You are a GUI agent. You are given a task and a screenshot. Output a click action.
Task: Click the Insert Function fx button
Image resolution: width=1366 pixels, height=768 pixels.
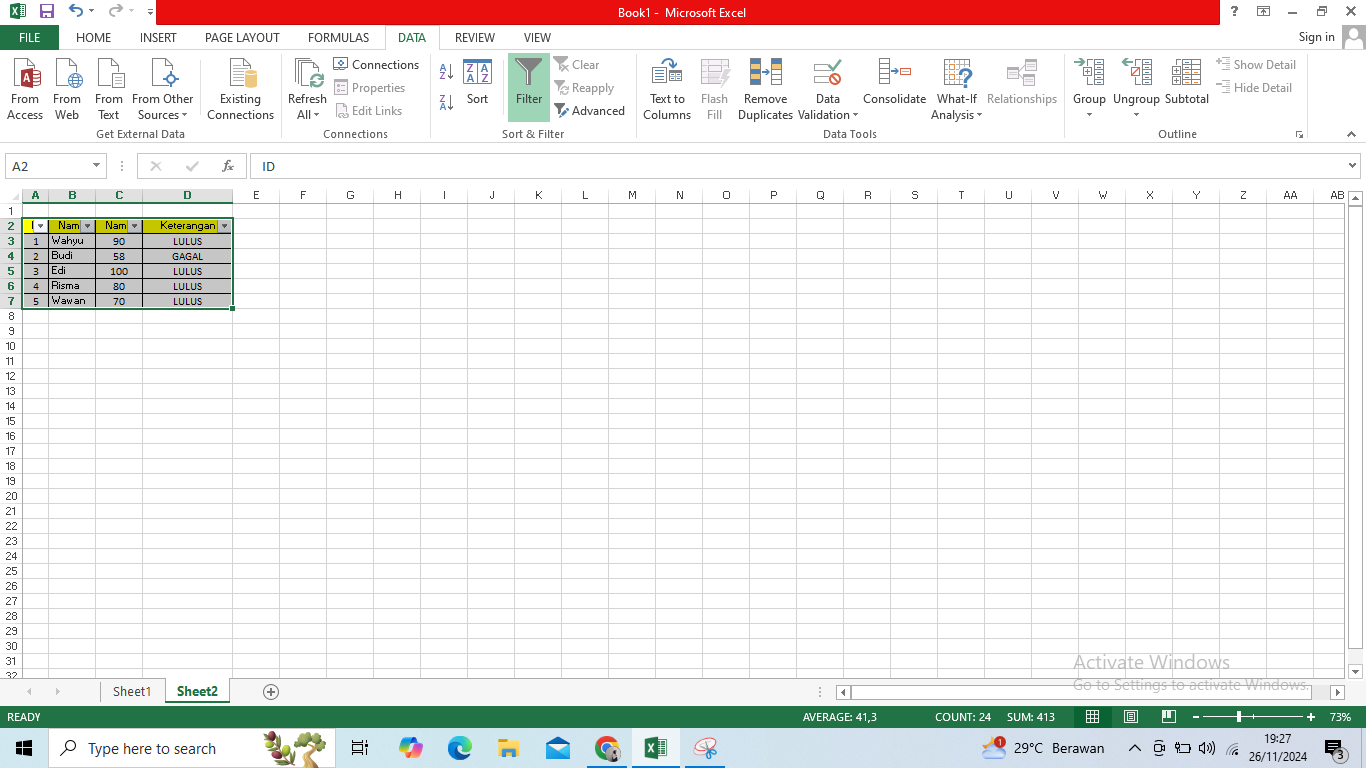click(x=228, y=166)
